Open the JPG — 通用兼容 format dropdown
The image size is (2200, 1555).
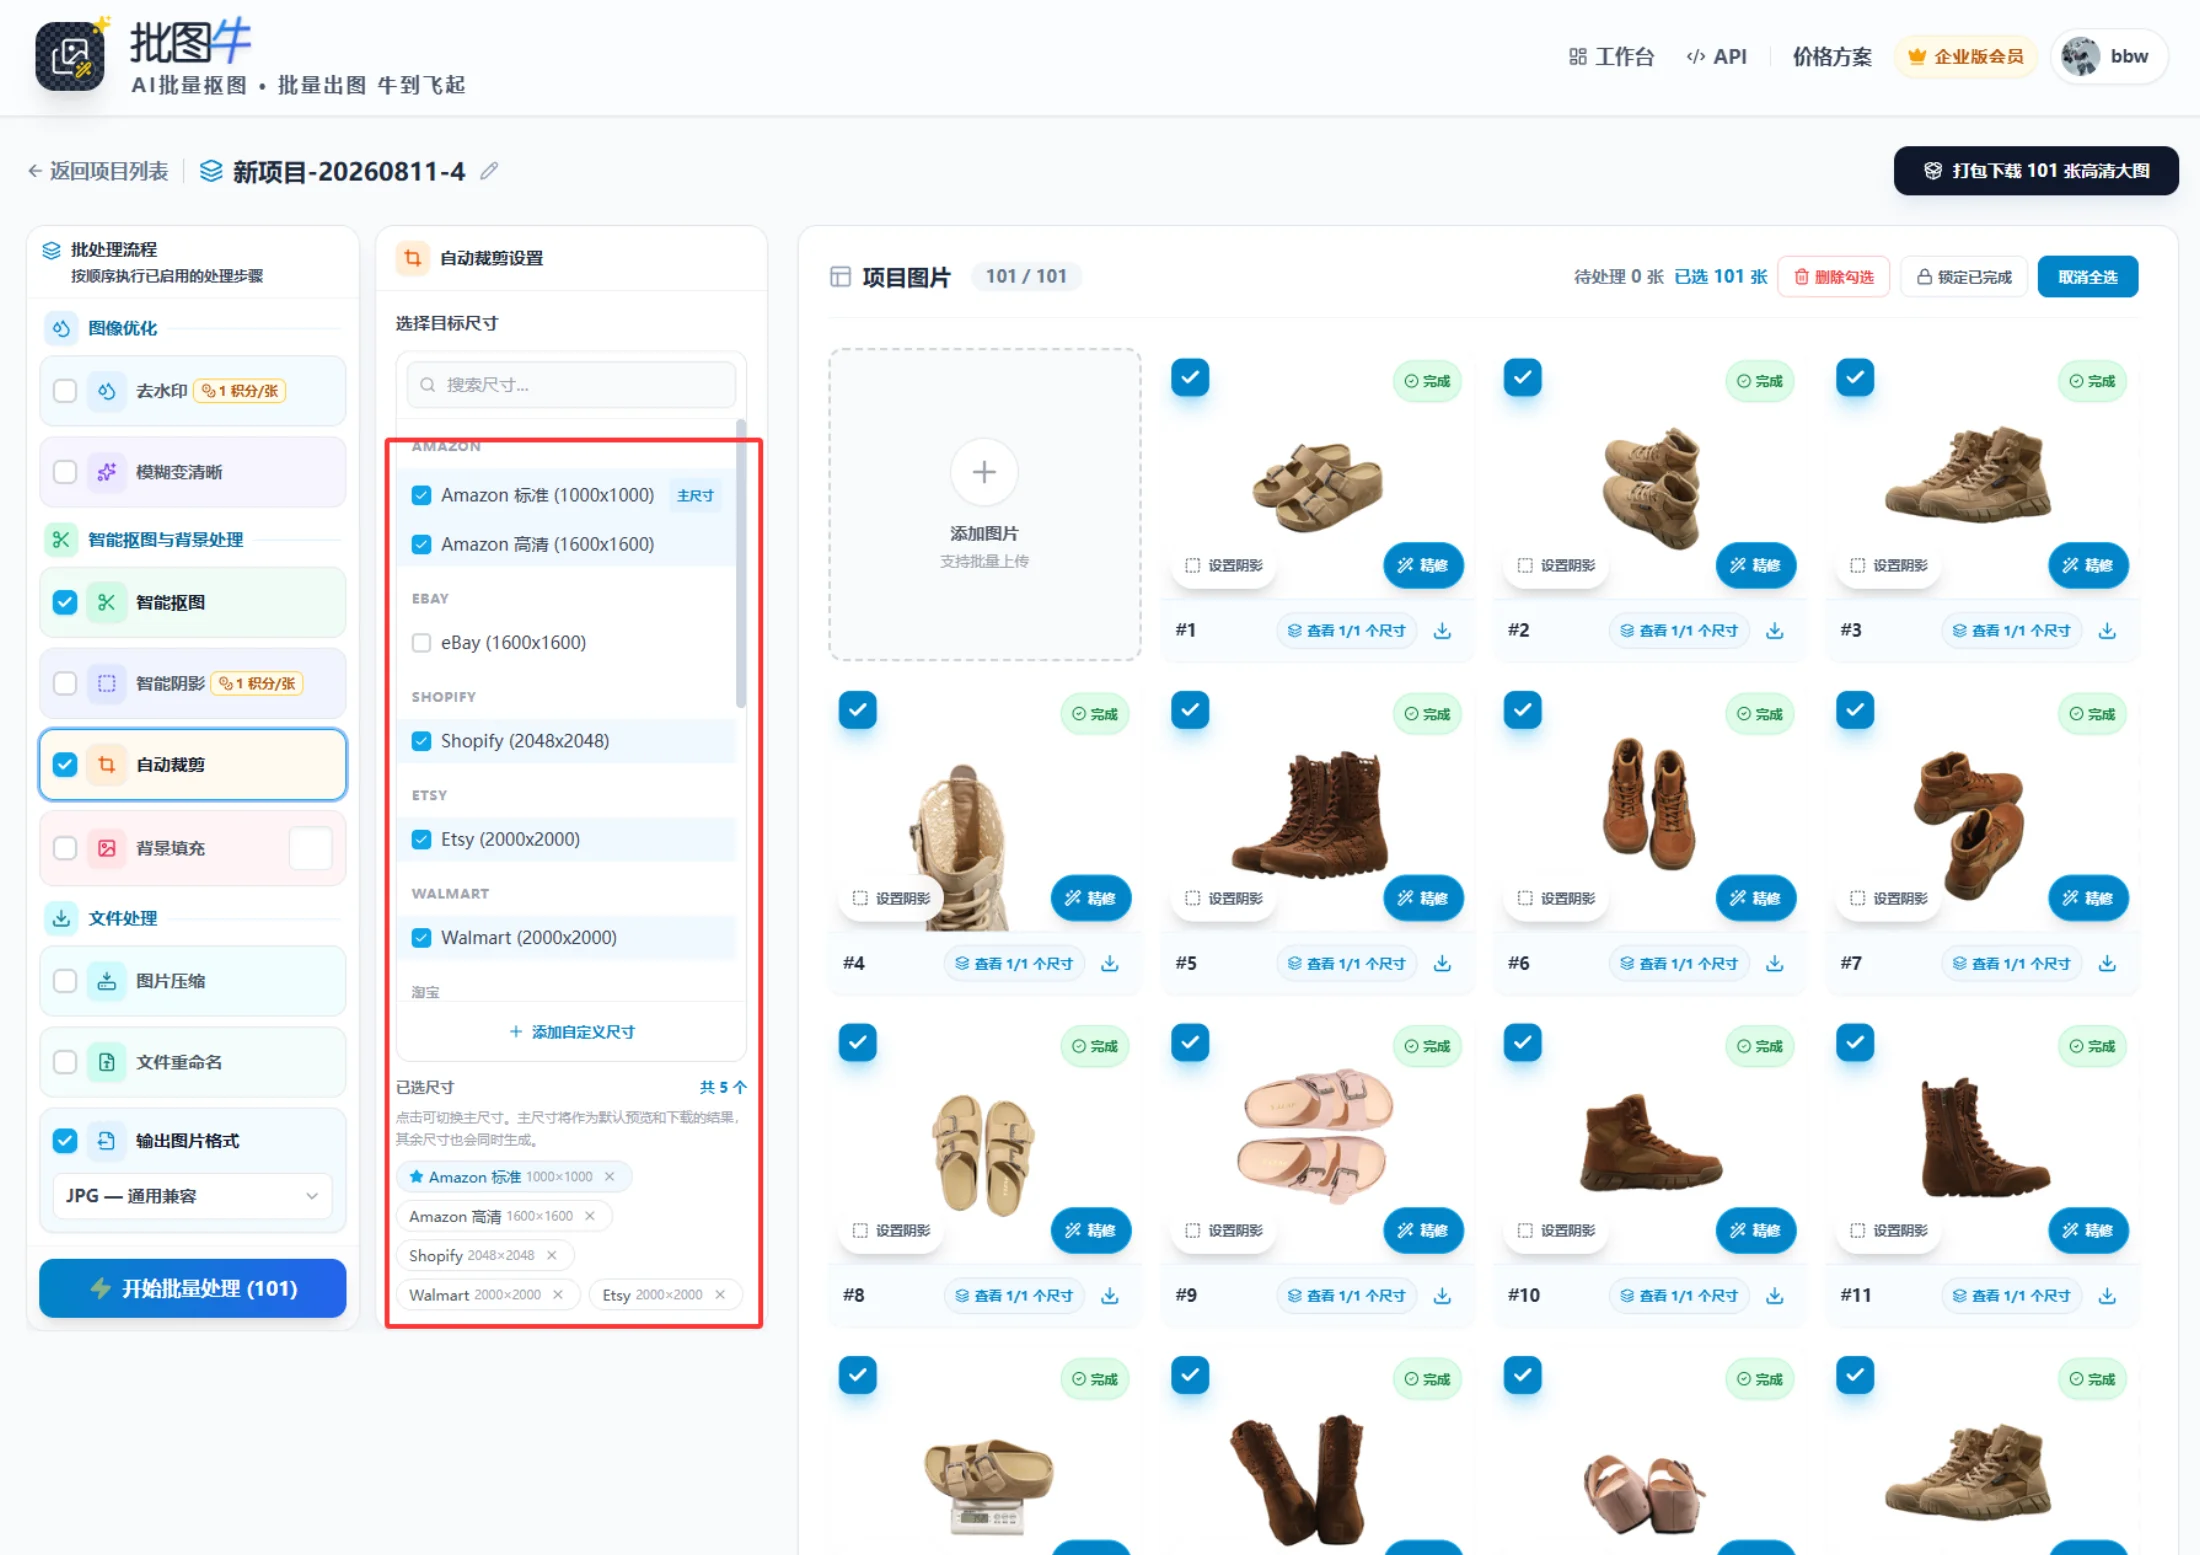[192, 1196]
